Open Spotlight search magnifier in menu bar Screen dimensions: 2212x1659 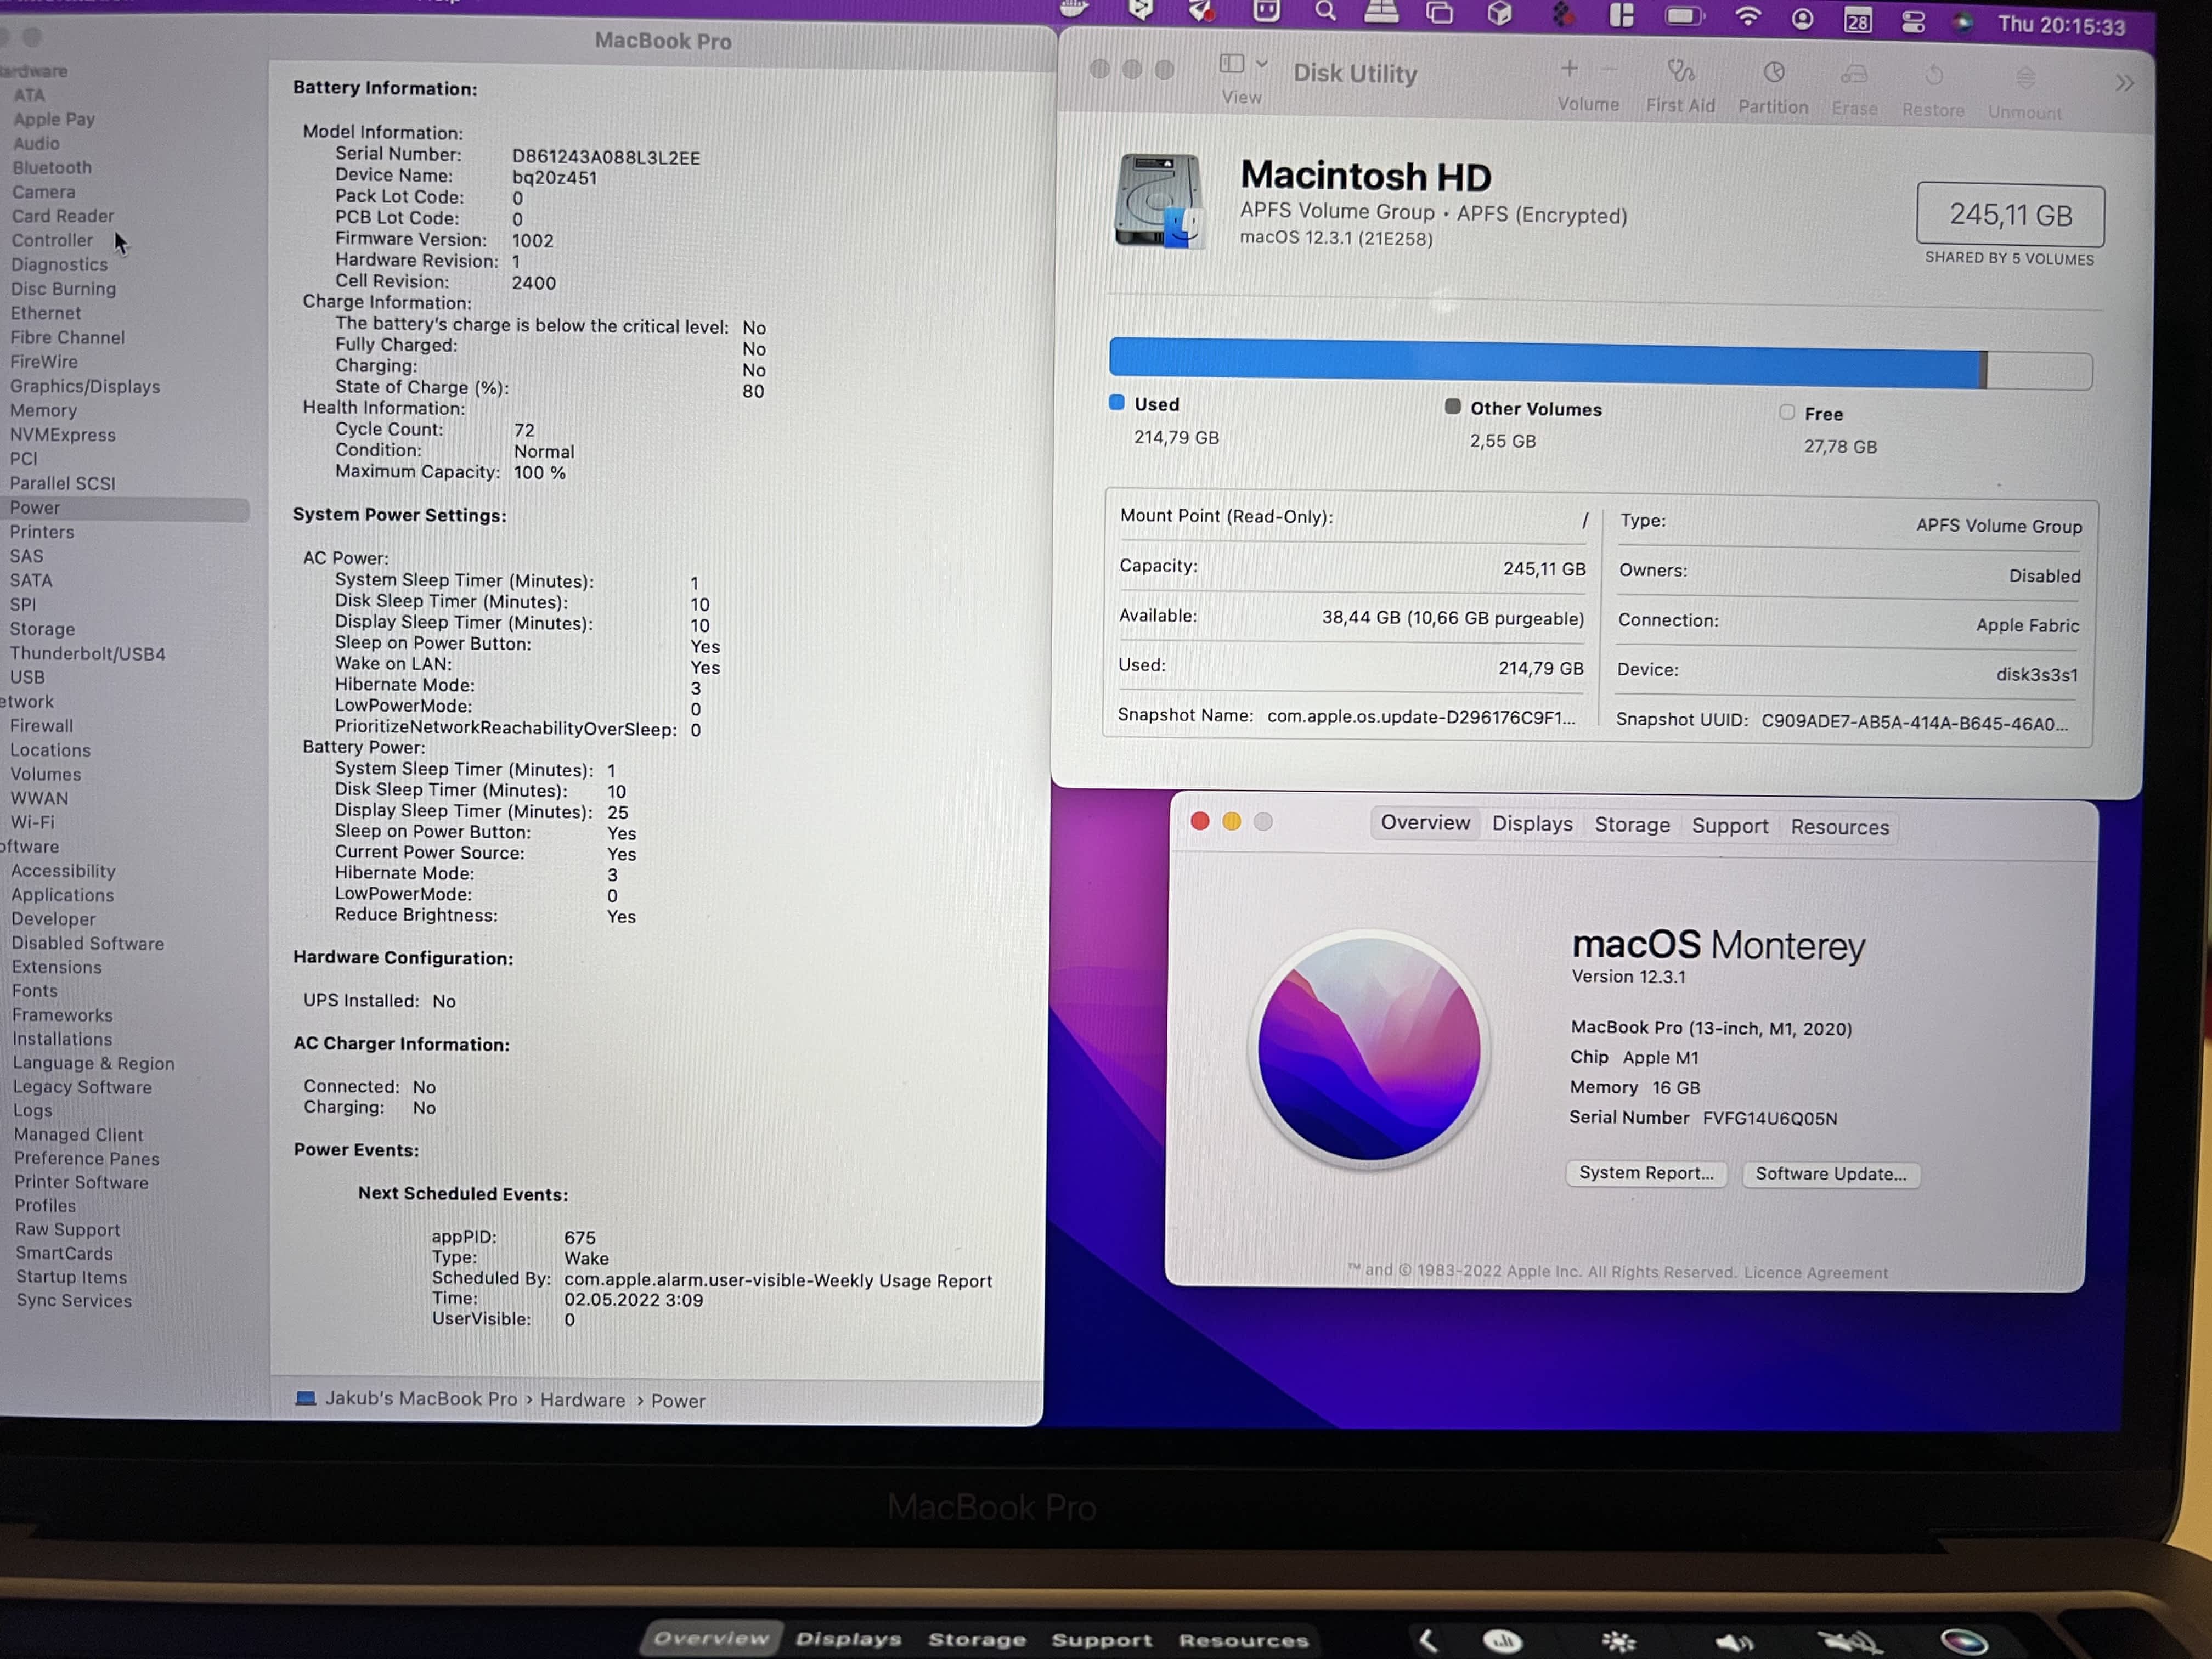1325,12
